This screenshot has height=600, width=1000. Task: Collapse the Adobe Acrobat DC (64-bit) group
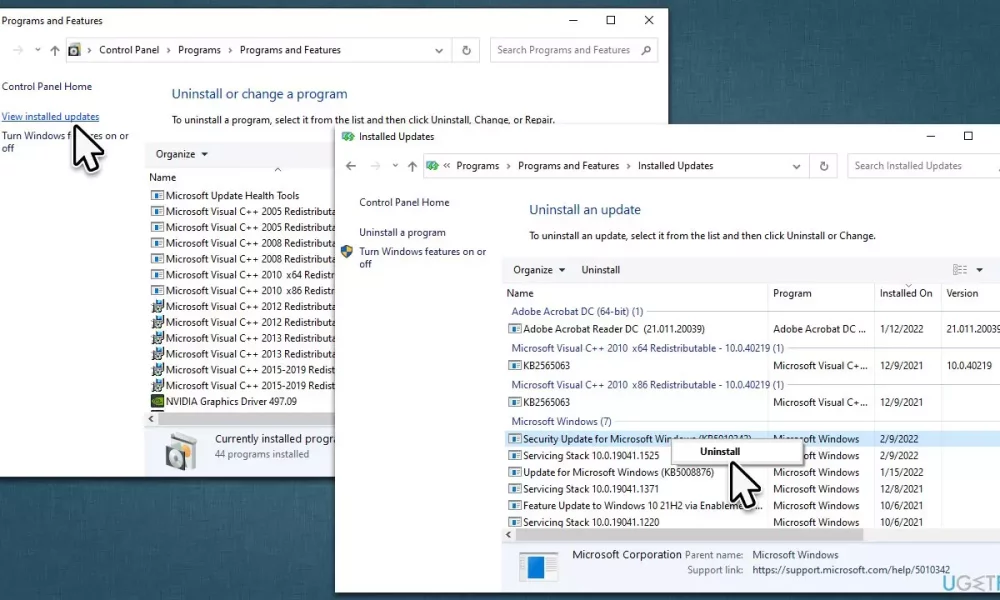[x=577, y=312]
